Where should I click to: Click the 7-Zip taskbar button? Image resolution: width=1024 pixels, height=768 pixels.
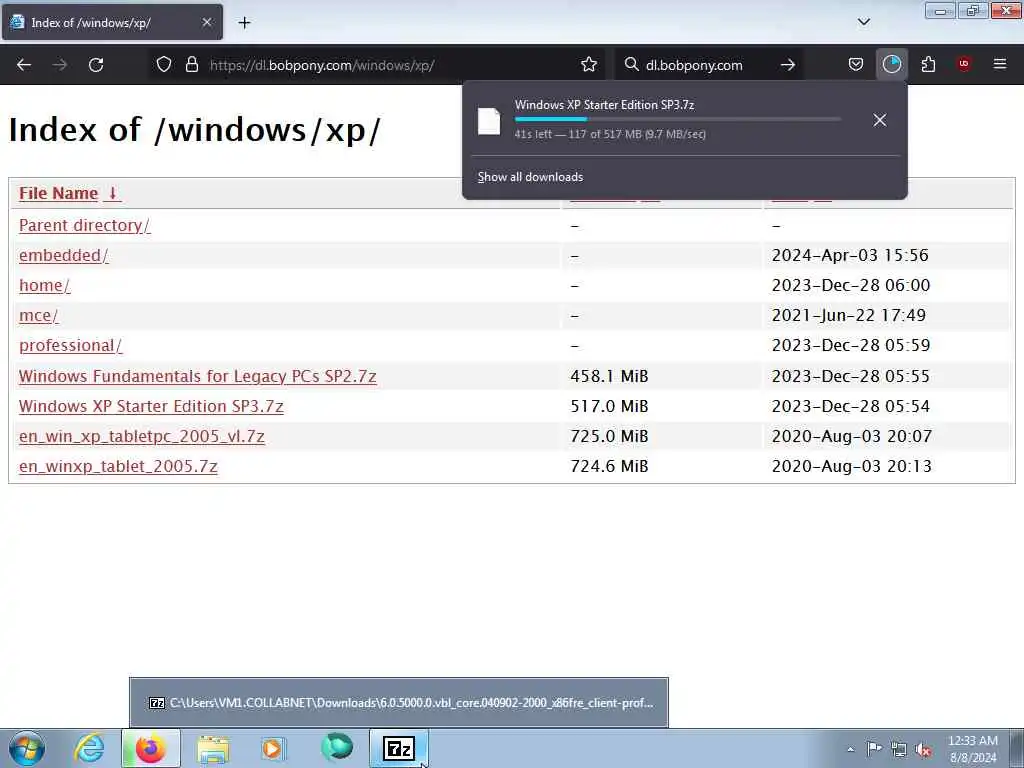point(399,748)
